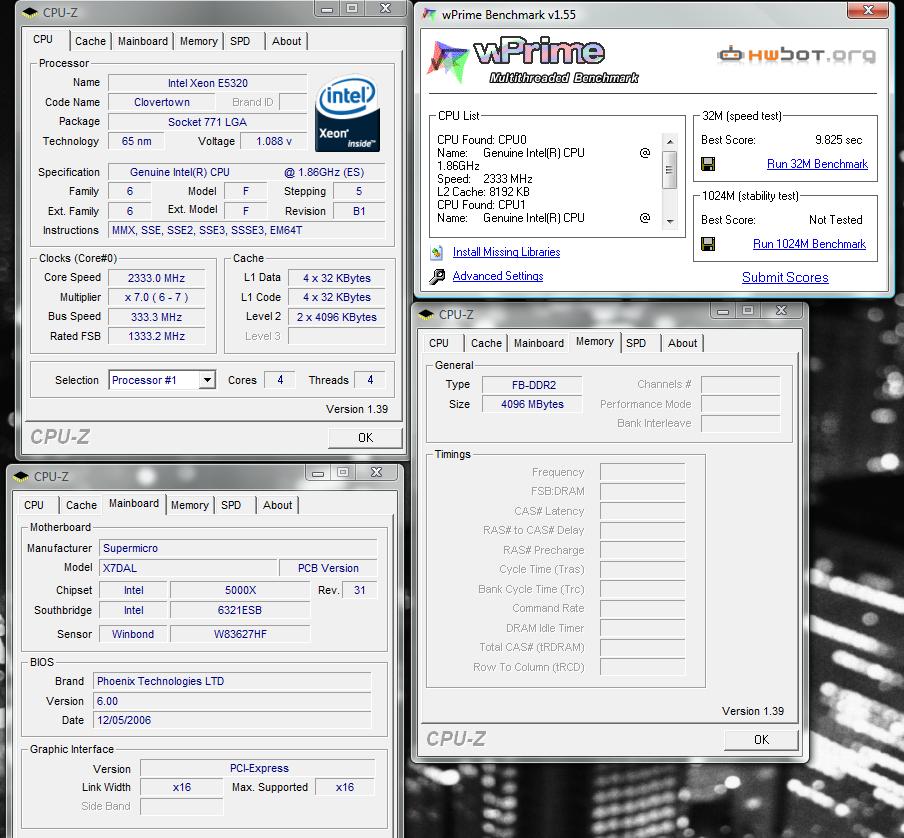Image resolution: width=904 pixels, height=838 pixels.
Task: Click the Name field Intel Xeon E5320
Action: pos(208,83)
